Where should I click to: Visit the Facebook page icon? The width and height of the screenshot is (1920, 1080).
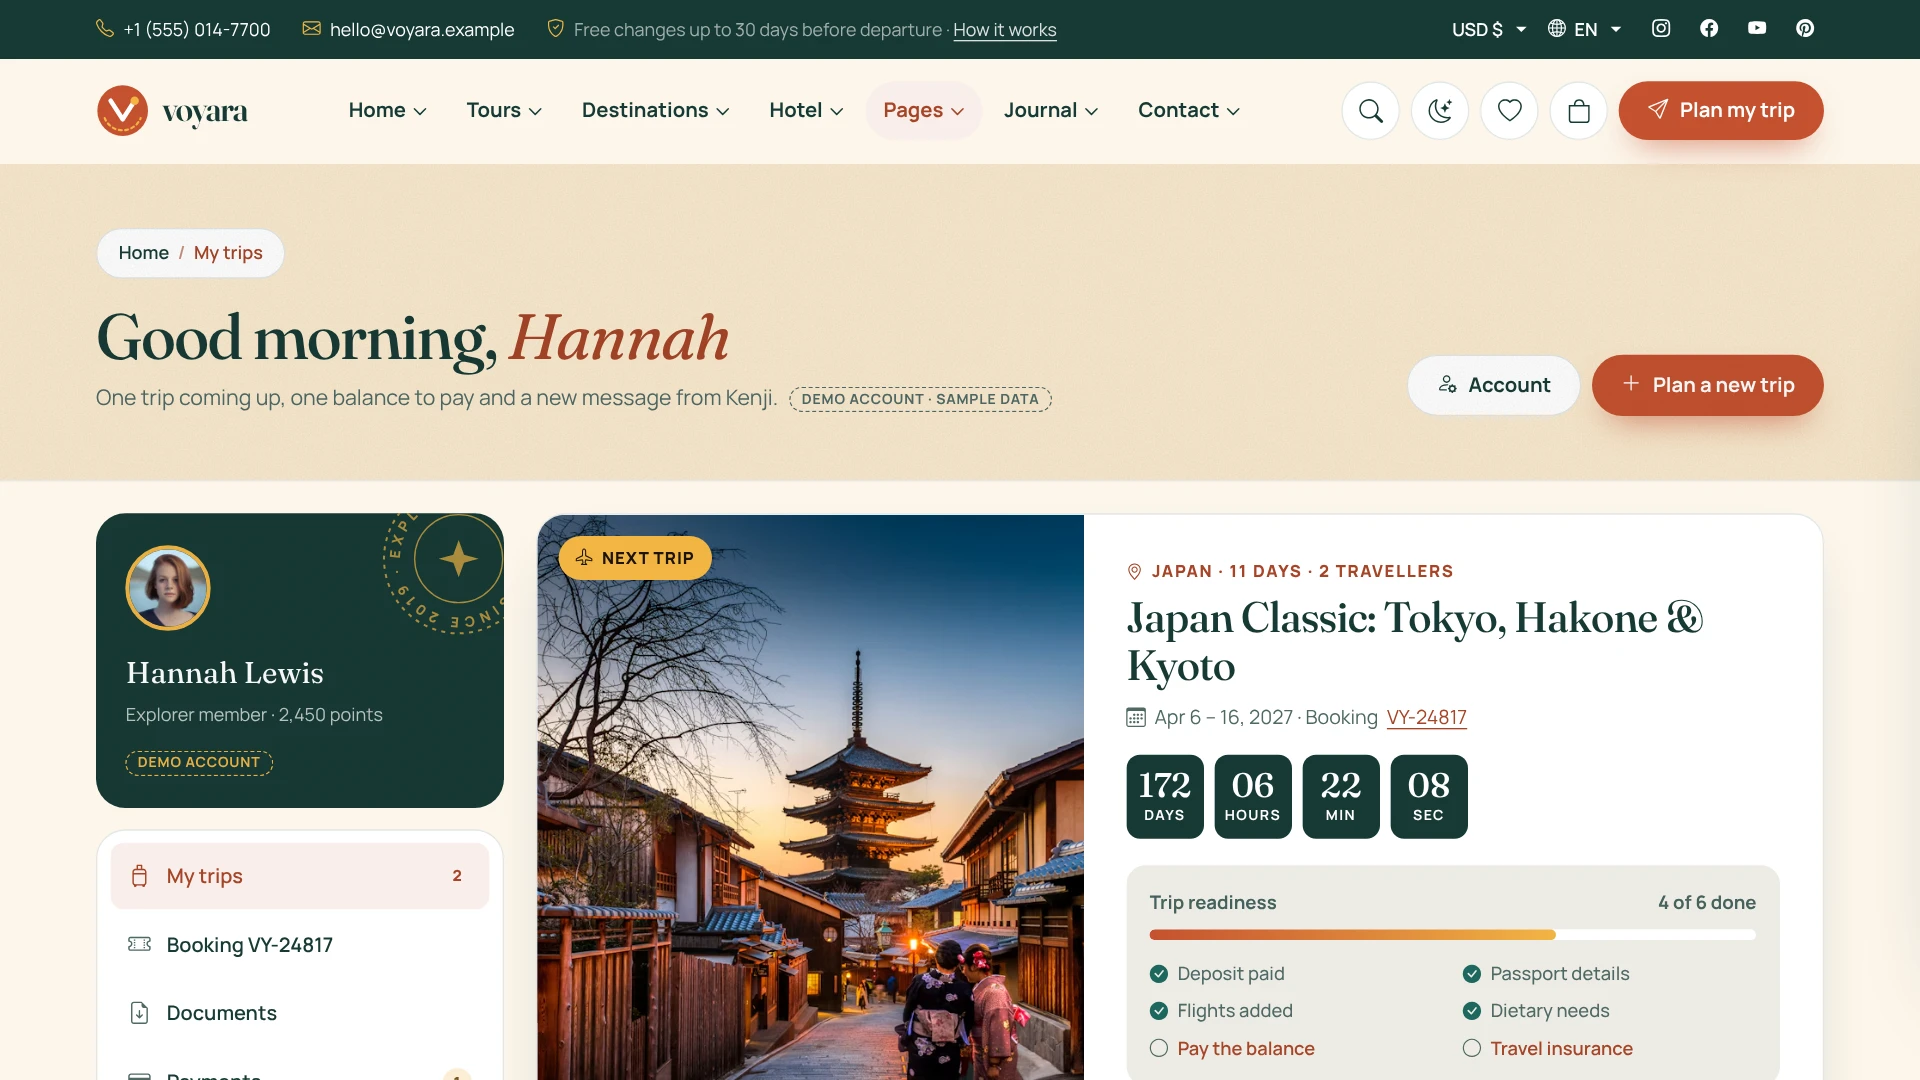point(1709,28)
